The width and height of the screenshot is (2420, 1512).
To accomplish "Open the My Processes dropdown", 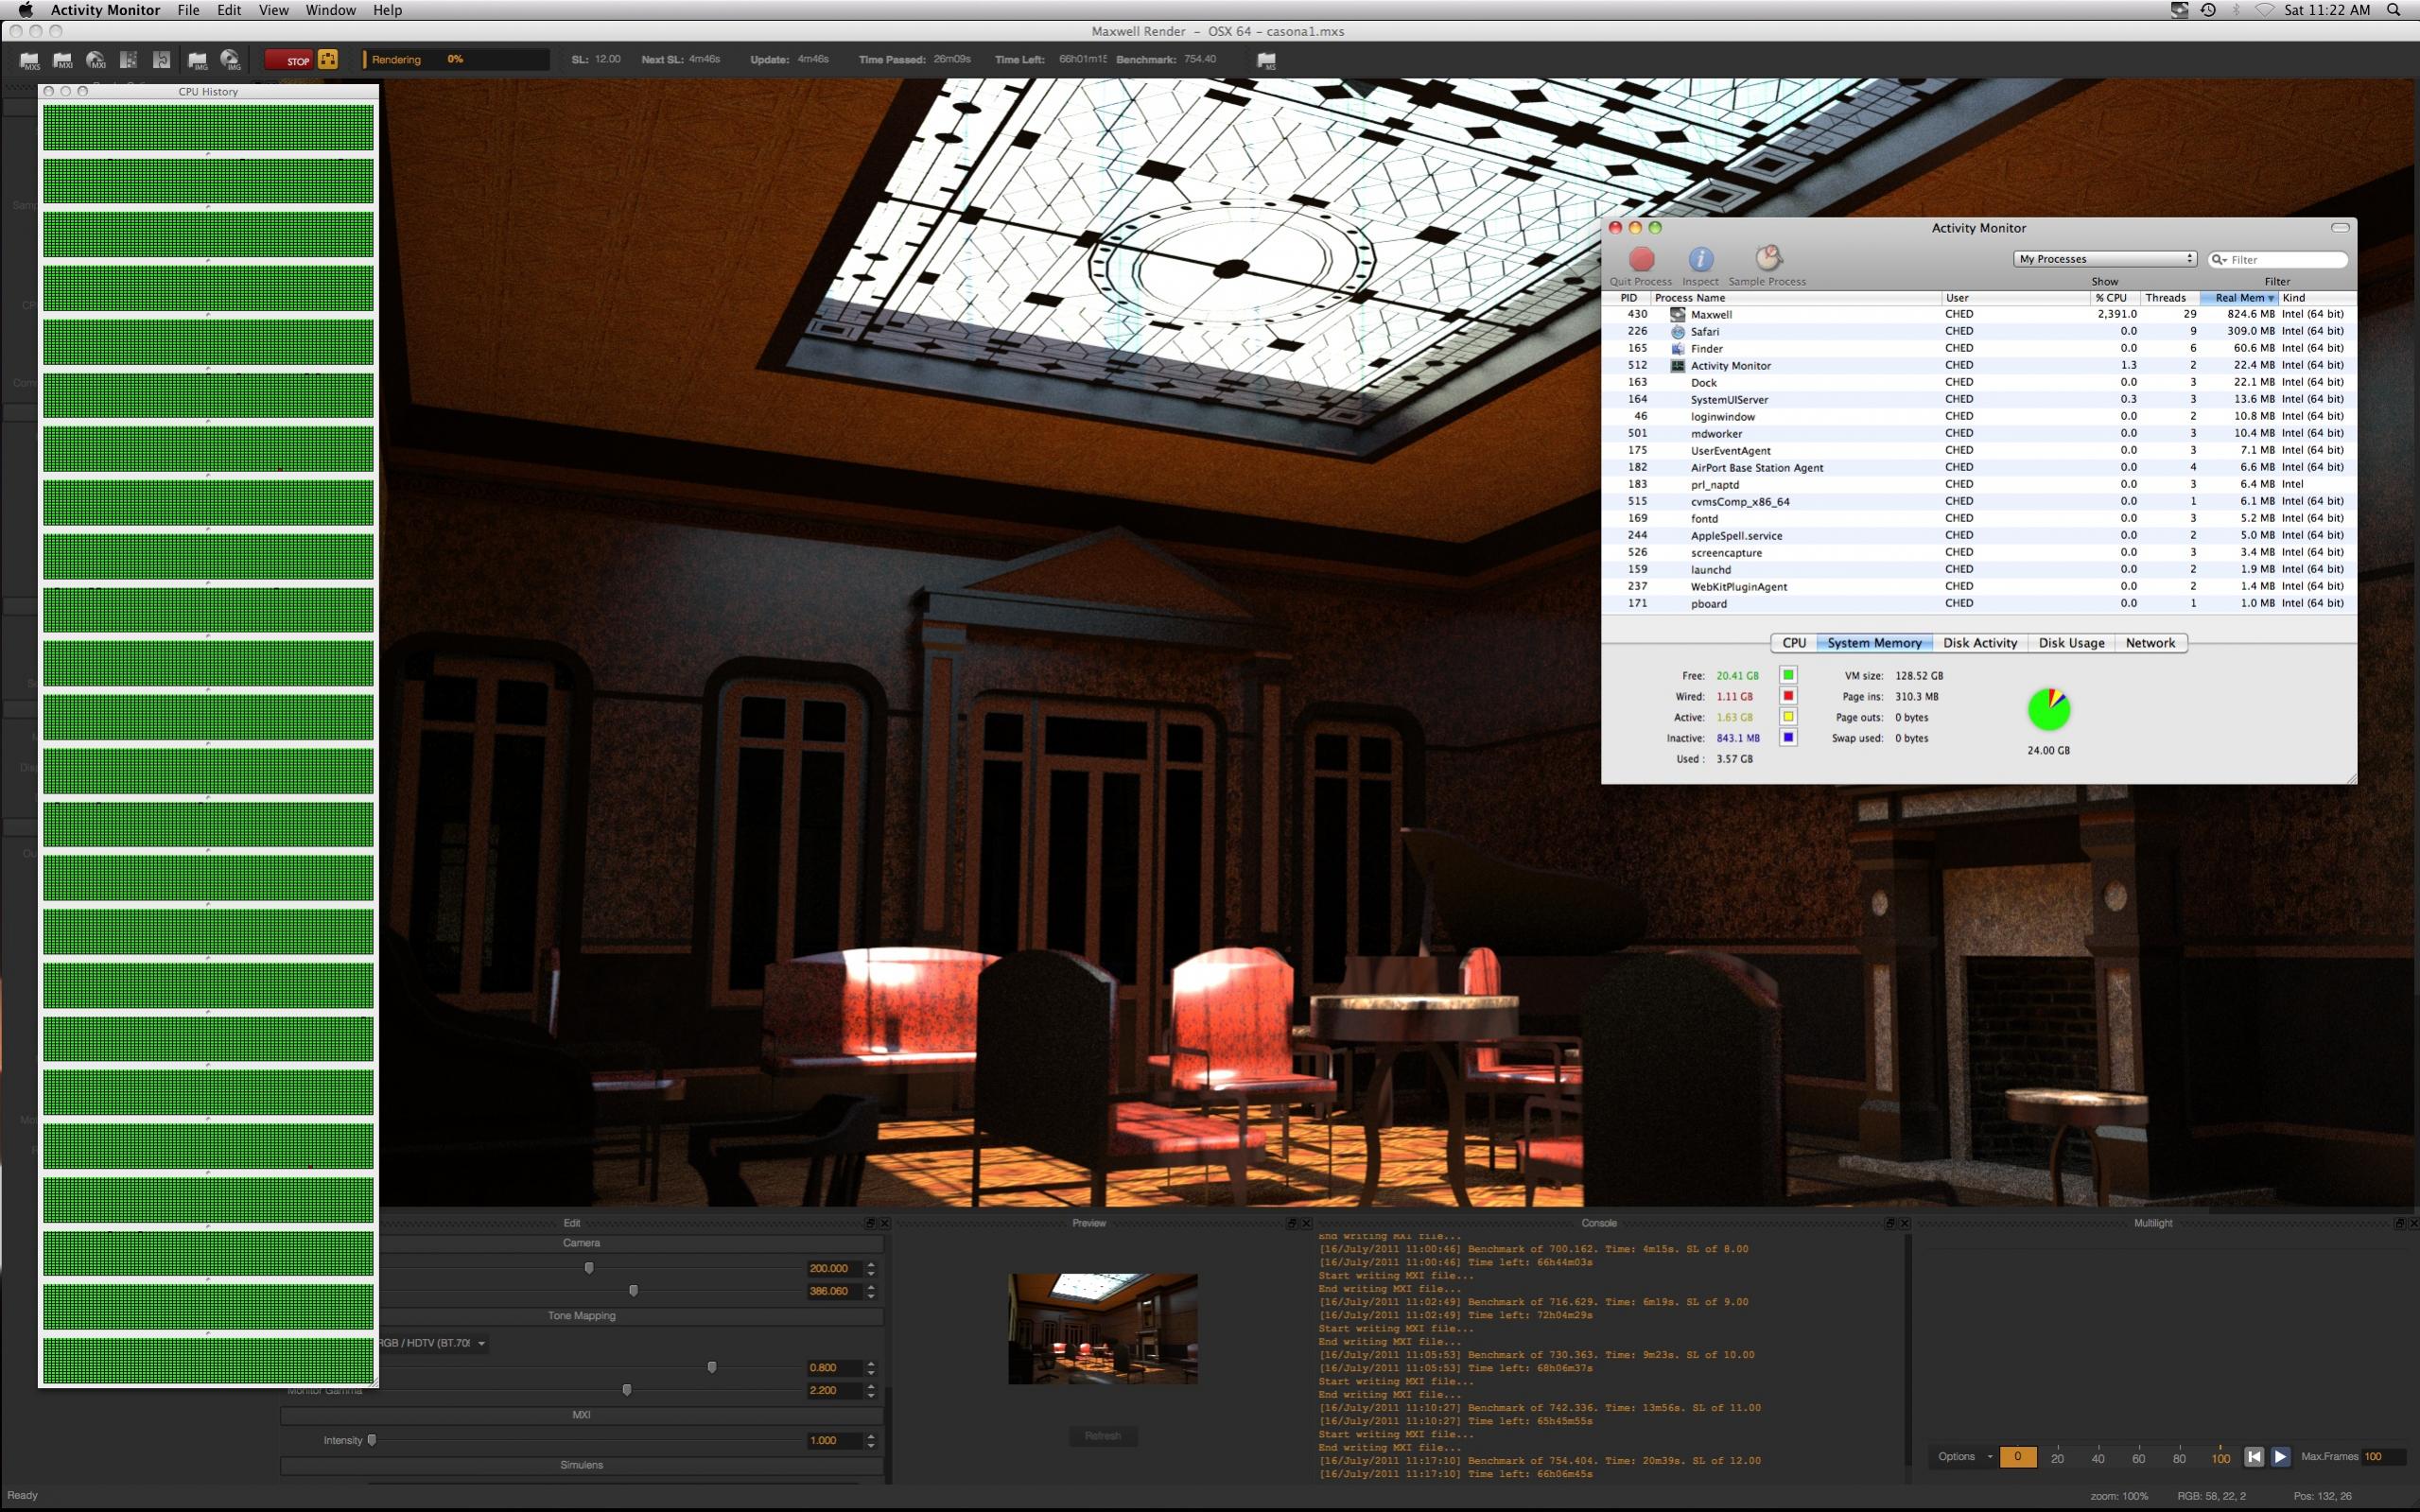I will (x=2104, y=259).
